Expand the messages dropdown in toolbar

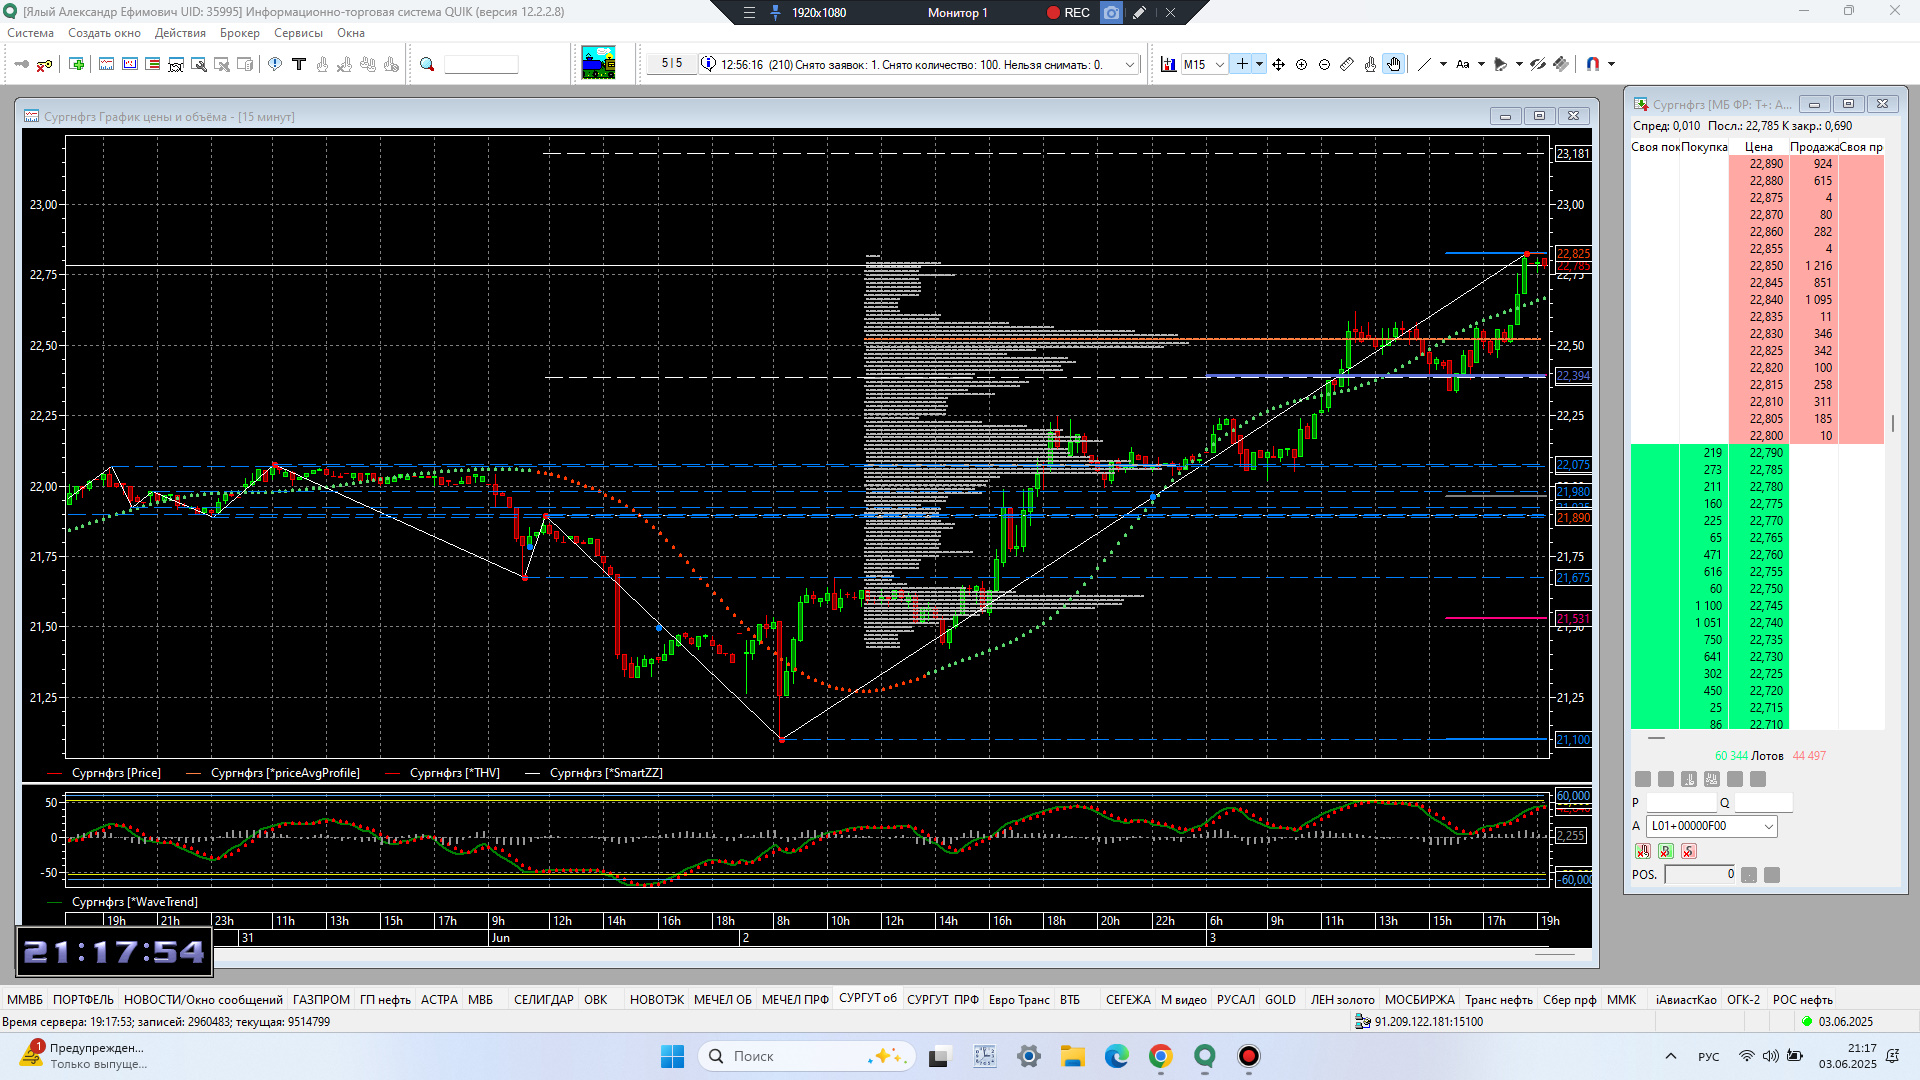[1130, 64]
